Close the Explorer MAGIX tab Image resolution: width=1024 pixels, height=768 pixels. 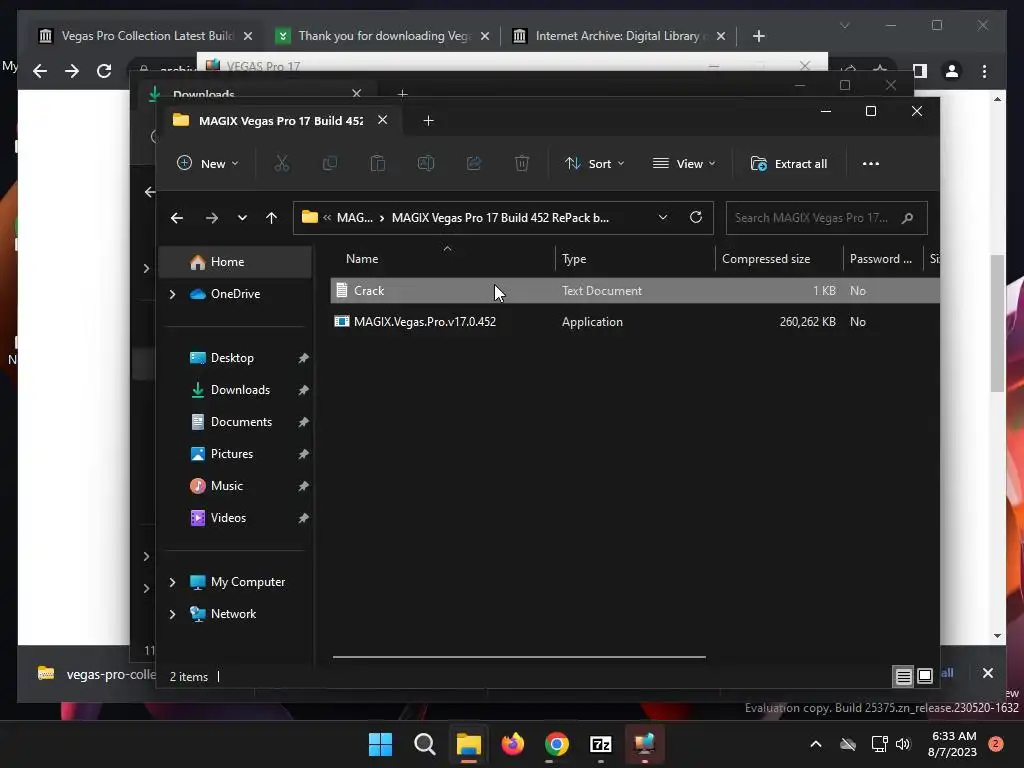click(x=383, y=120)
